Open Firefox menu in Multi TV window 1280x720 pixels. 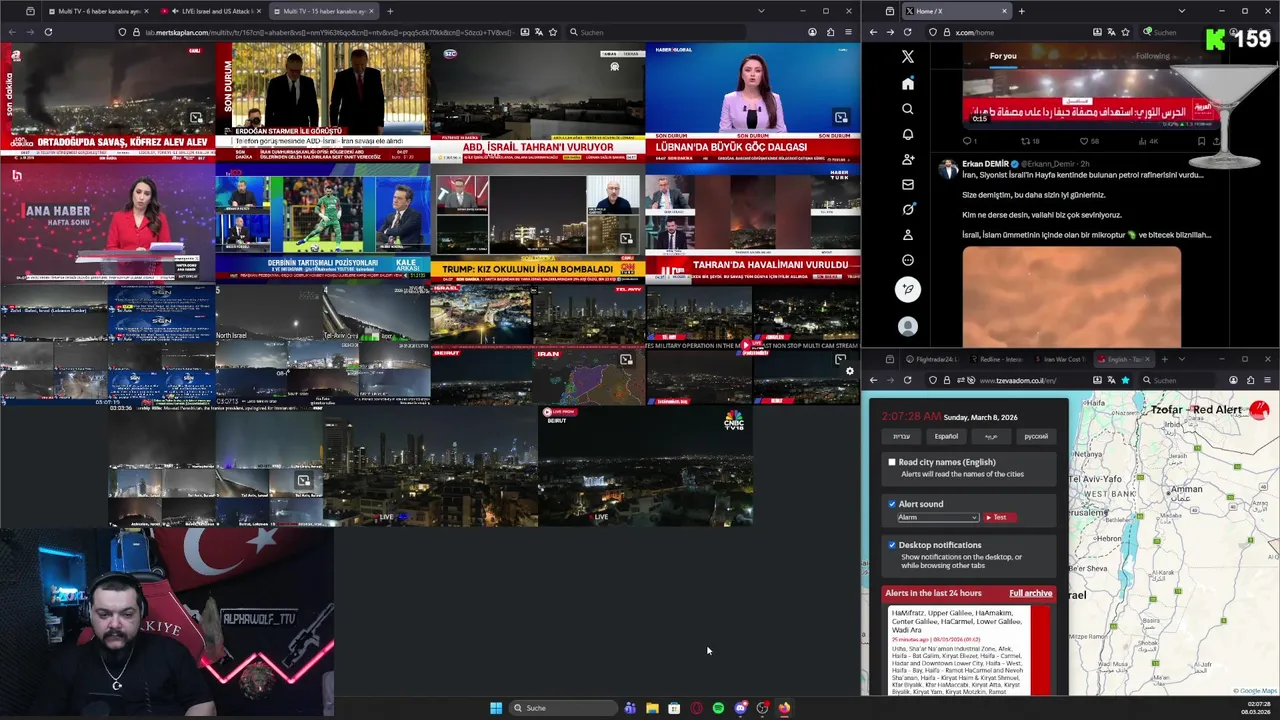pos(848,32)
